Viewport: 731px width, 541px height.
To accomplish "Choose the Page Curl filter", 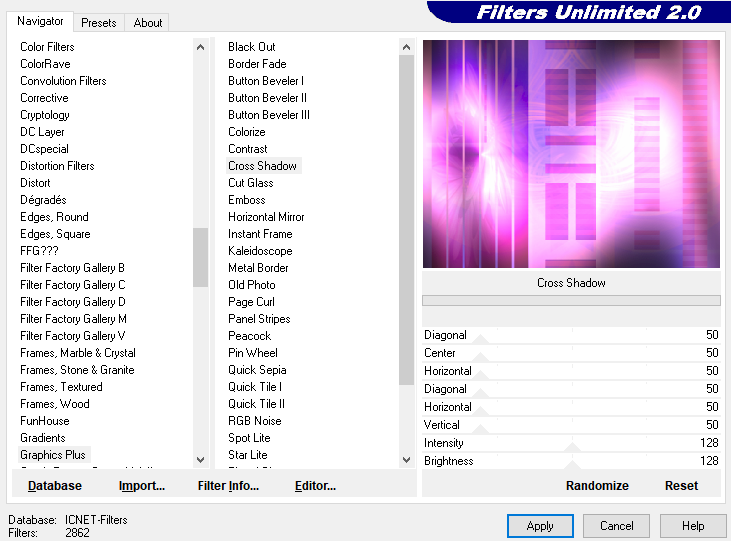I will click(x=251, y=302).
